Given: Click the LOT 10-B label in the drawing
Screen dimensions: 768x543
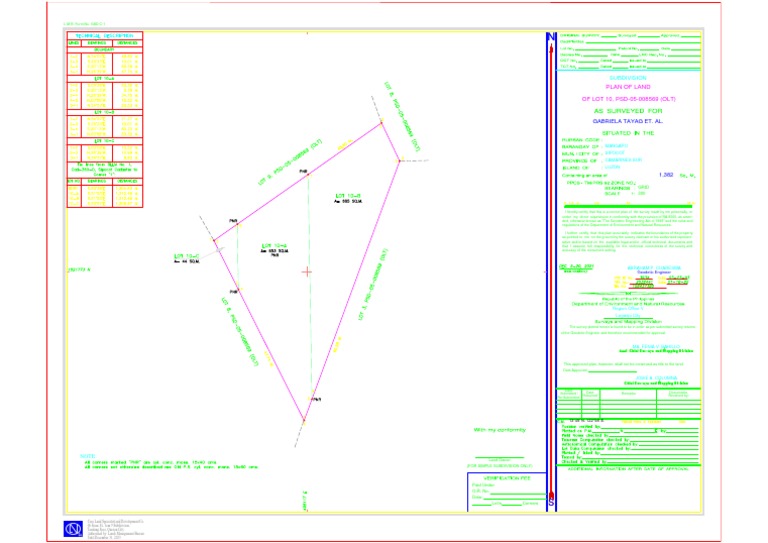Looking at the screenshot, I should tap(348, 196).
